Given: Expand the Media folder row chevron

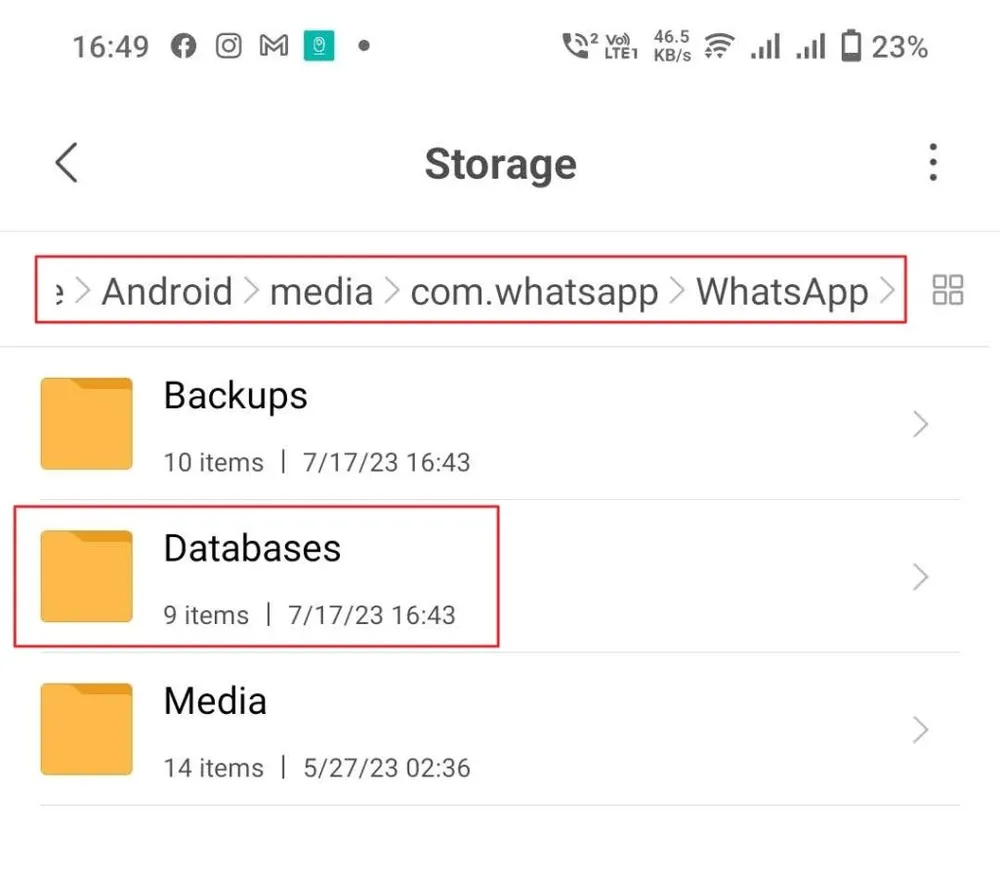Looking at the screenshot, I should click(921, 729).
